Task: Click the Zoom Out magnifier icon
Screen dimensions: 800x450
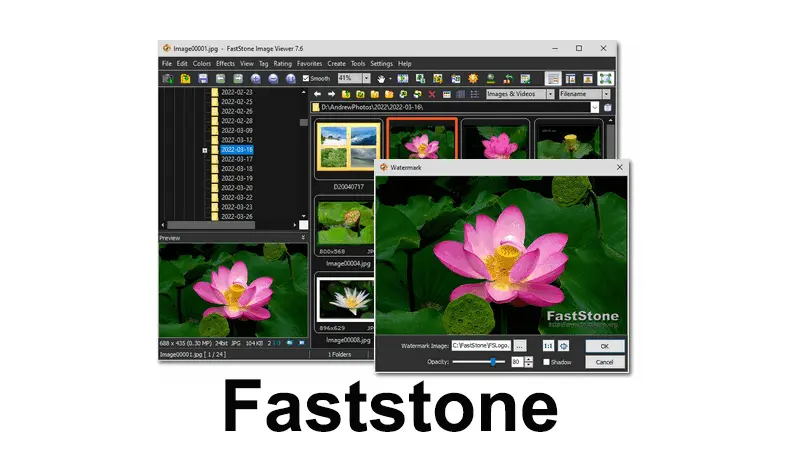Action: 273,79
